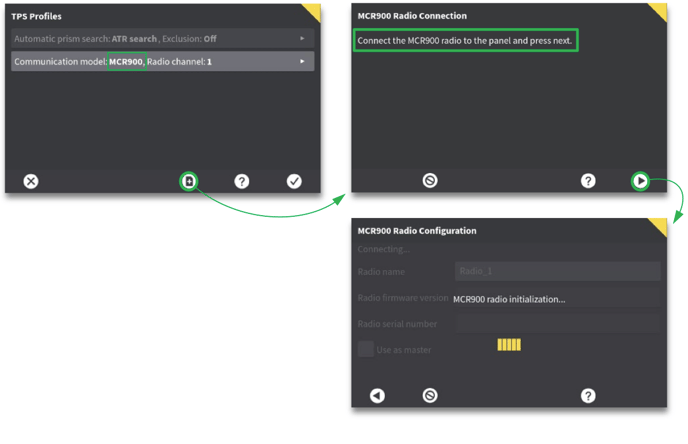Image resolution: width=688 pixels, height=444 pixels.
Task: Go back using arrow in Radio Configuration
Action: 377,396
